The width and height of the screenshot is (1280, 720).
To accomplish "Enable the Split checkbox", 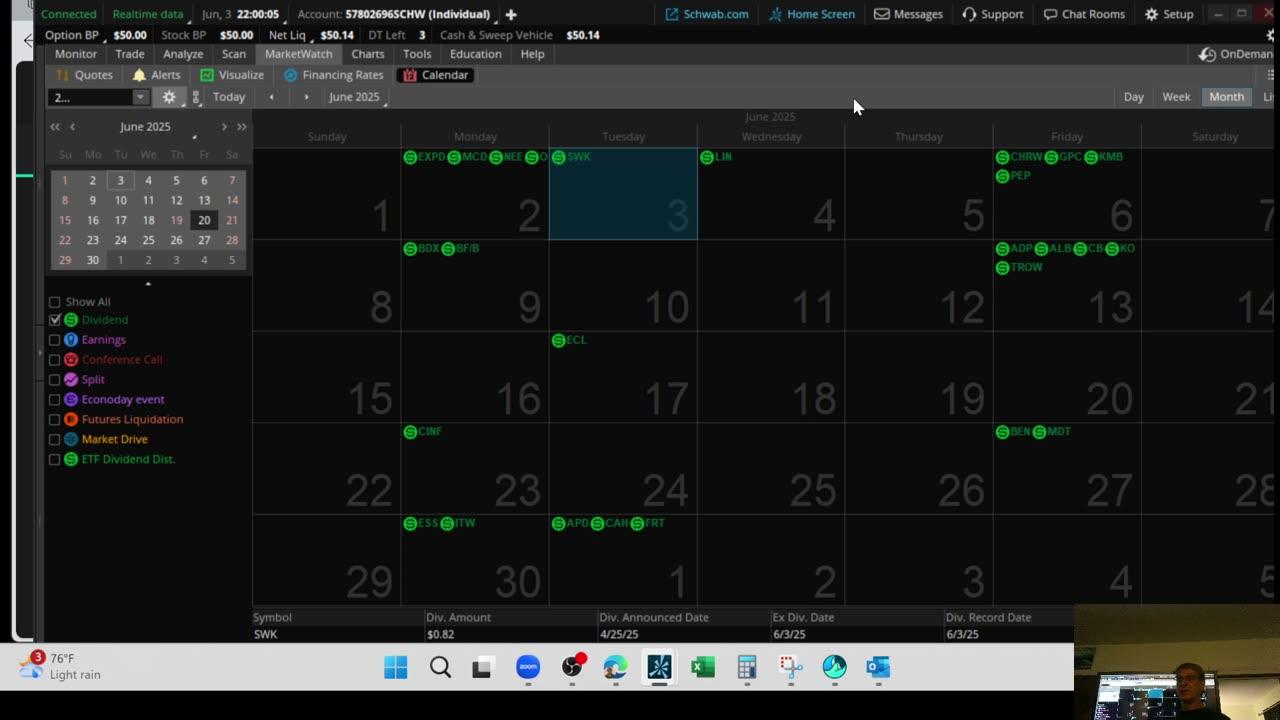I will [55, 380].
